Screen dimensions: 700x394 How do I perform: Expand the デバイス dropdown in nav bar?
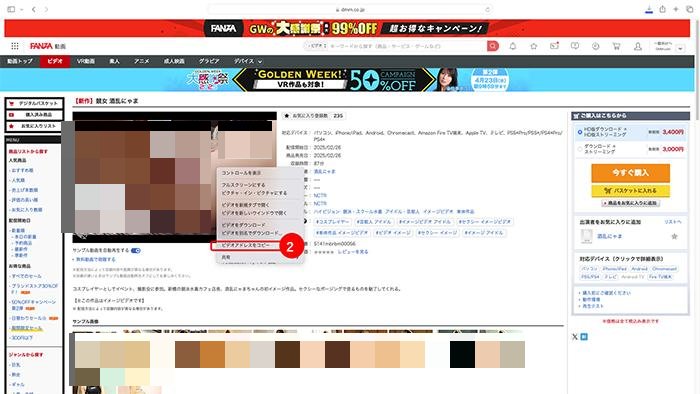pyautogui.click(x=248, y=61)
